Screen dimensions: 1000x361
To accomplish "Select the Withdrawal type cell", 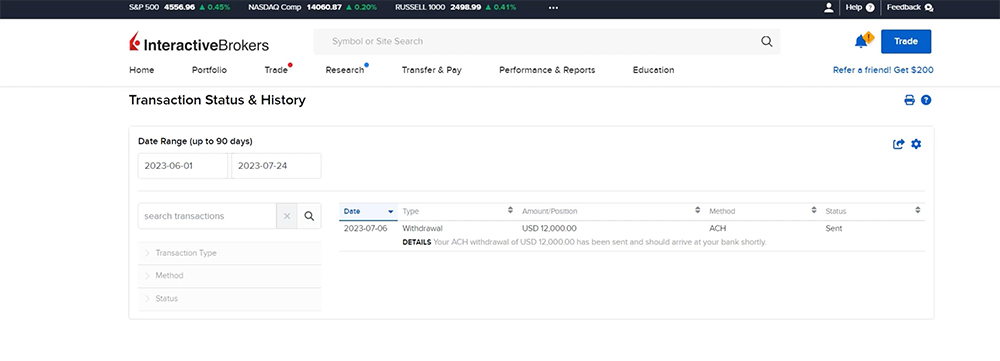I will click(x=422, y=228).
